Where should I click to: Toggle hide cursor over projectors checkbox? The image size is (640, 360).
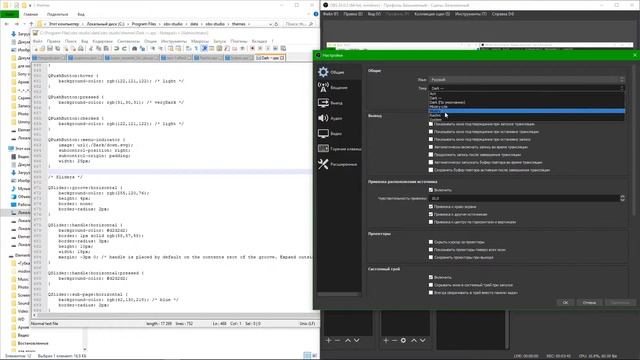(x=431, y=242)
